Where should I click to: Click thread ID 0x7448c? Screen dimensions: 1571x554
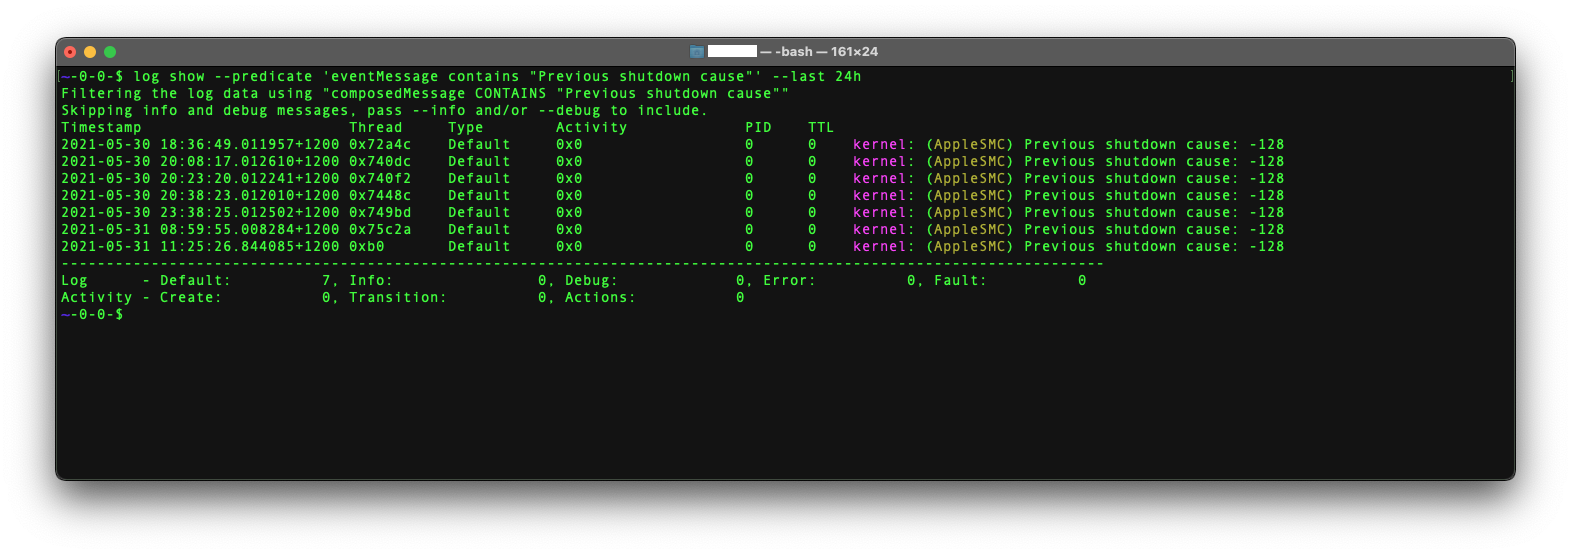click(x=380, y=196)
